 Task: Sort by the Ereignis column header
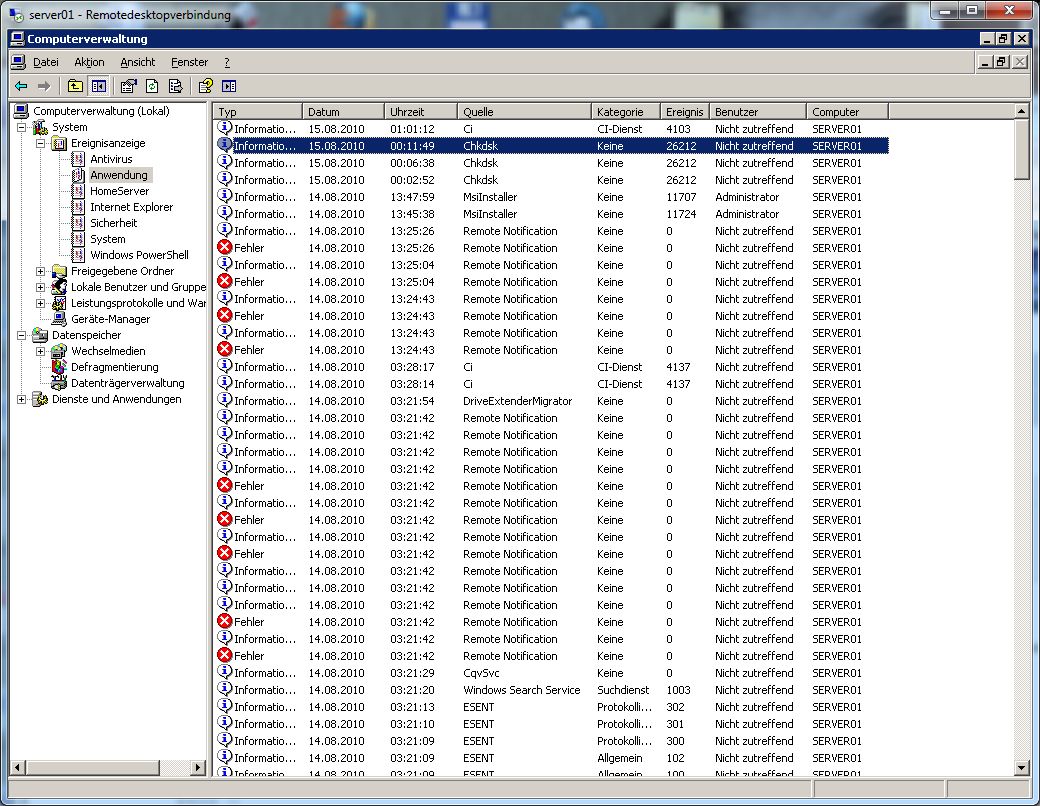pos(685,111)
